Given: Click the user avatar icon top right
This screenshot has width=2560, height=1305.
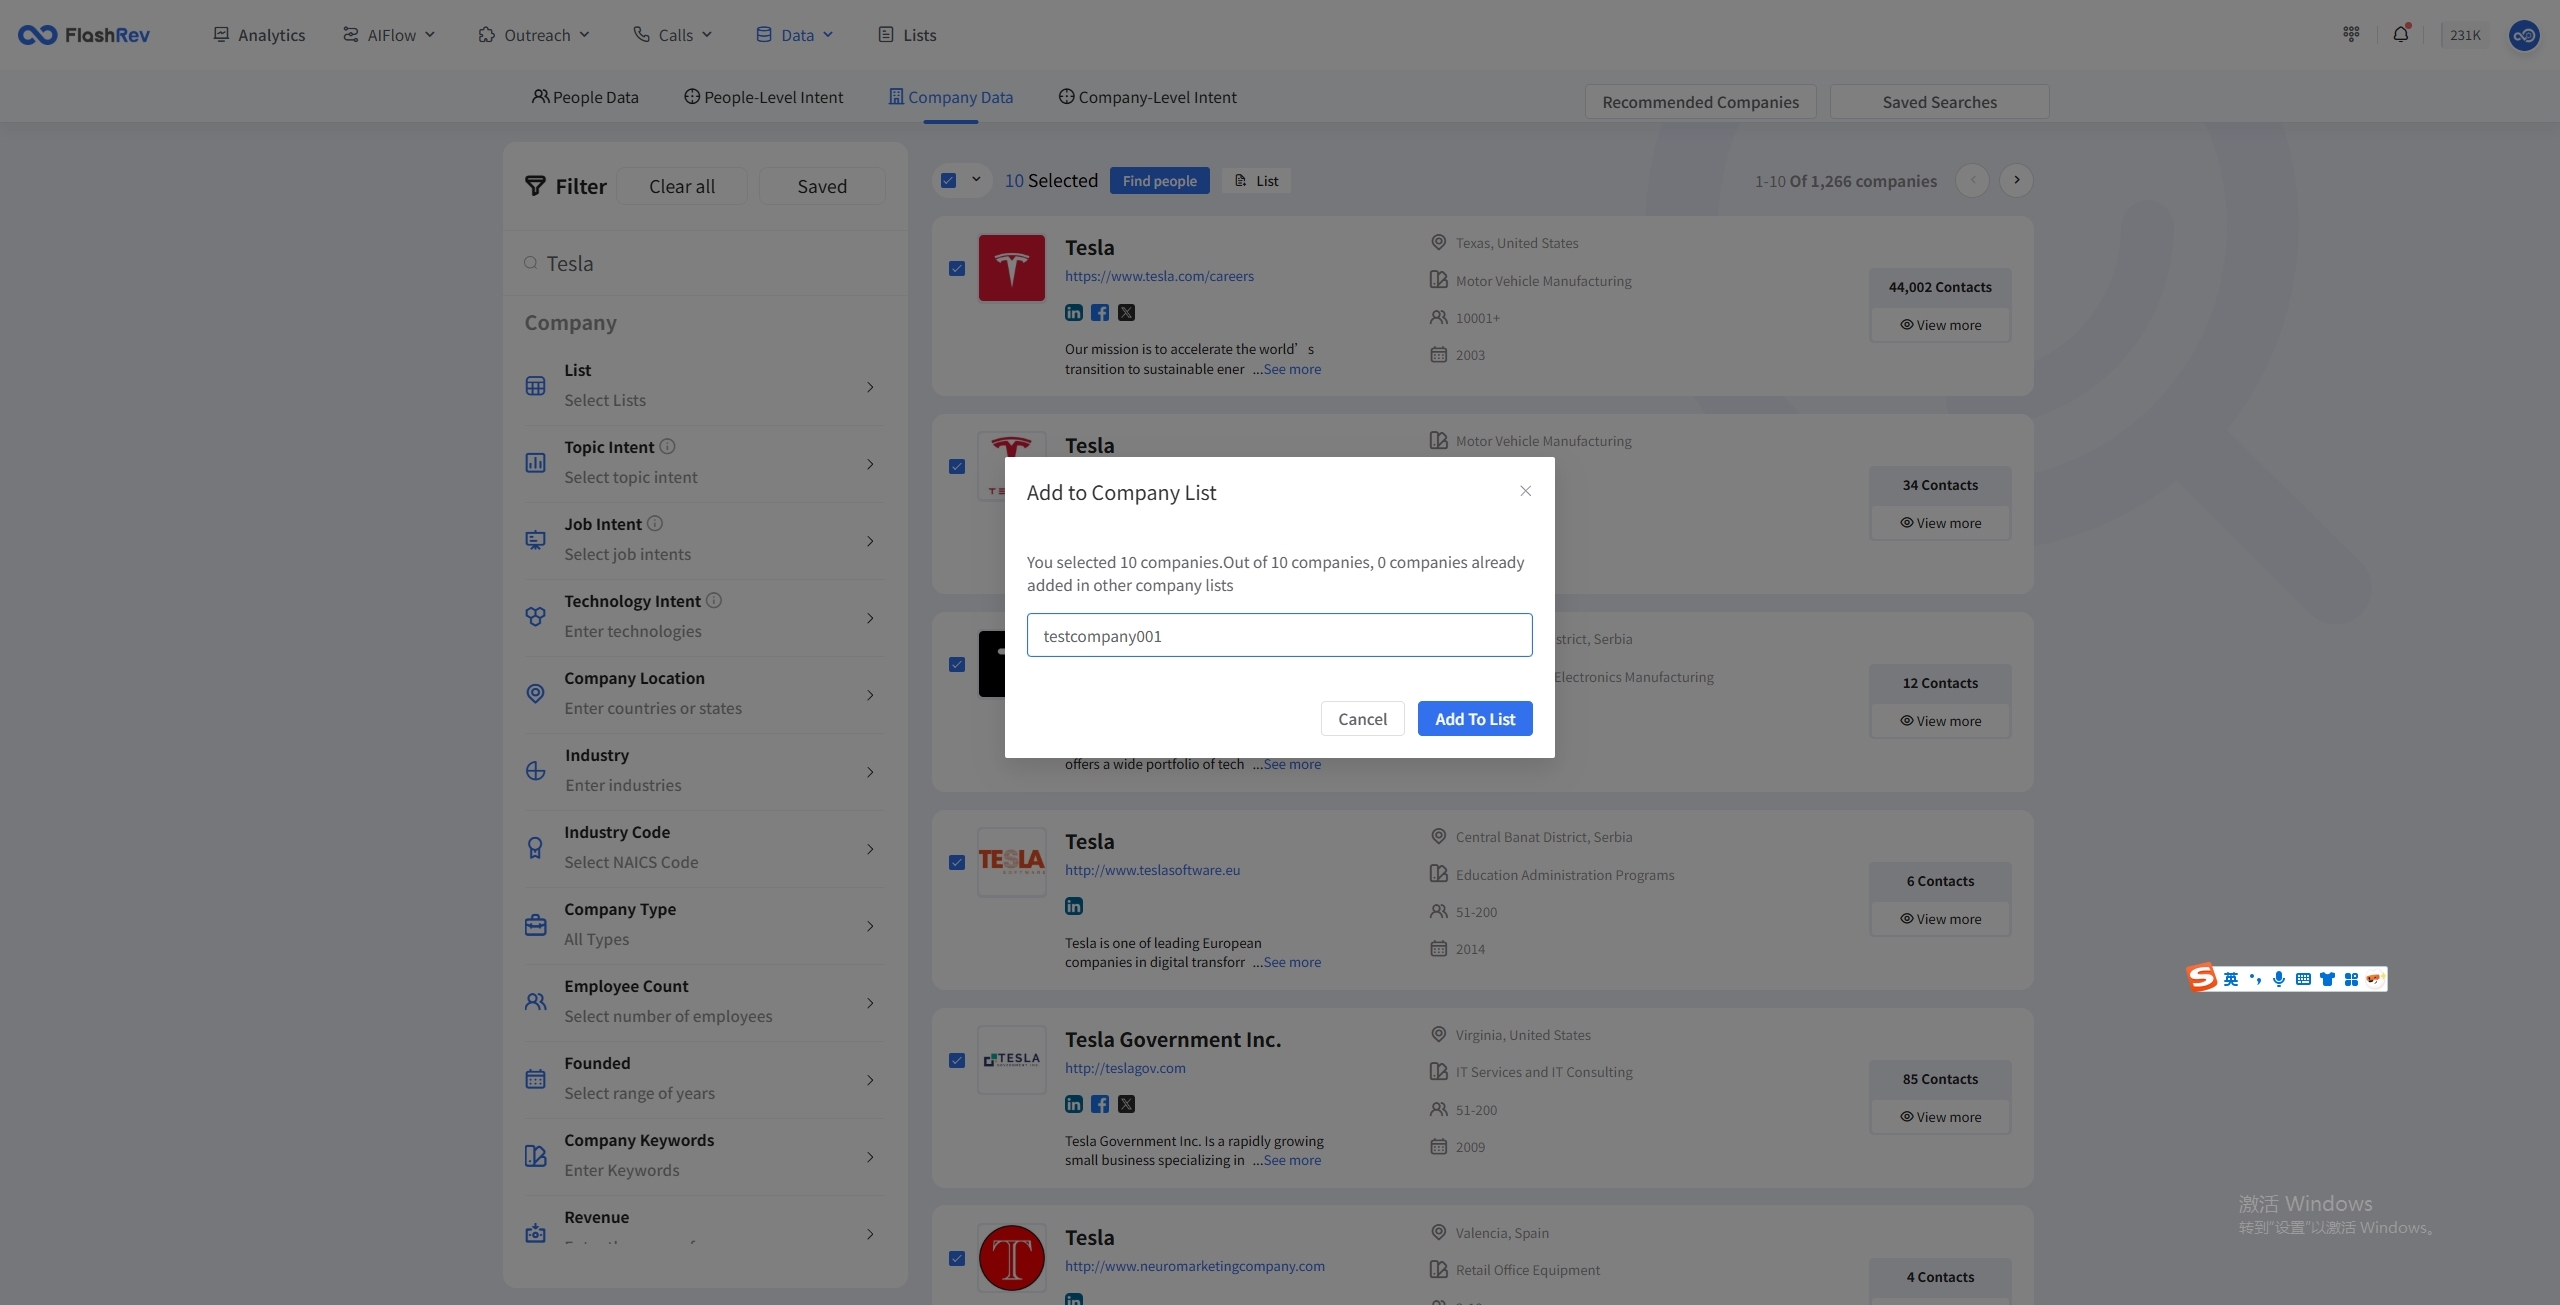Looking at the screenshot, I should click(2523, 35).
